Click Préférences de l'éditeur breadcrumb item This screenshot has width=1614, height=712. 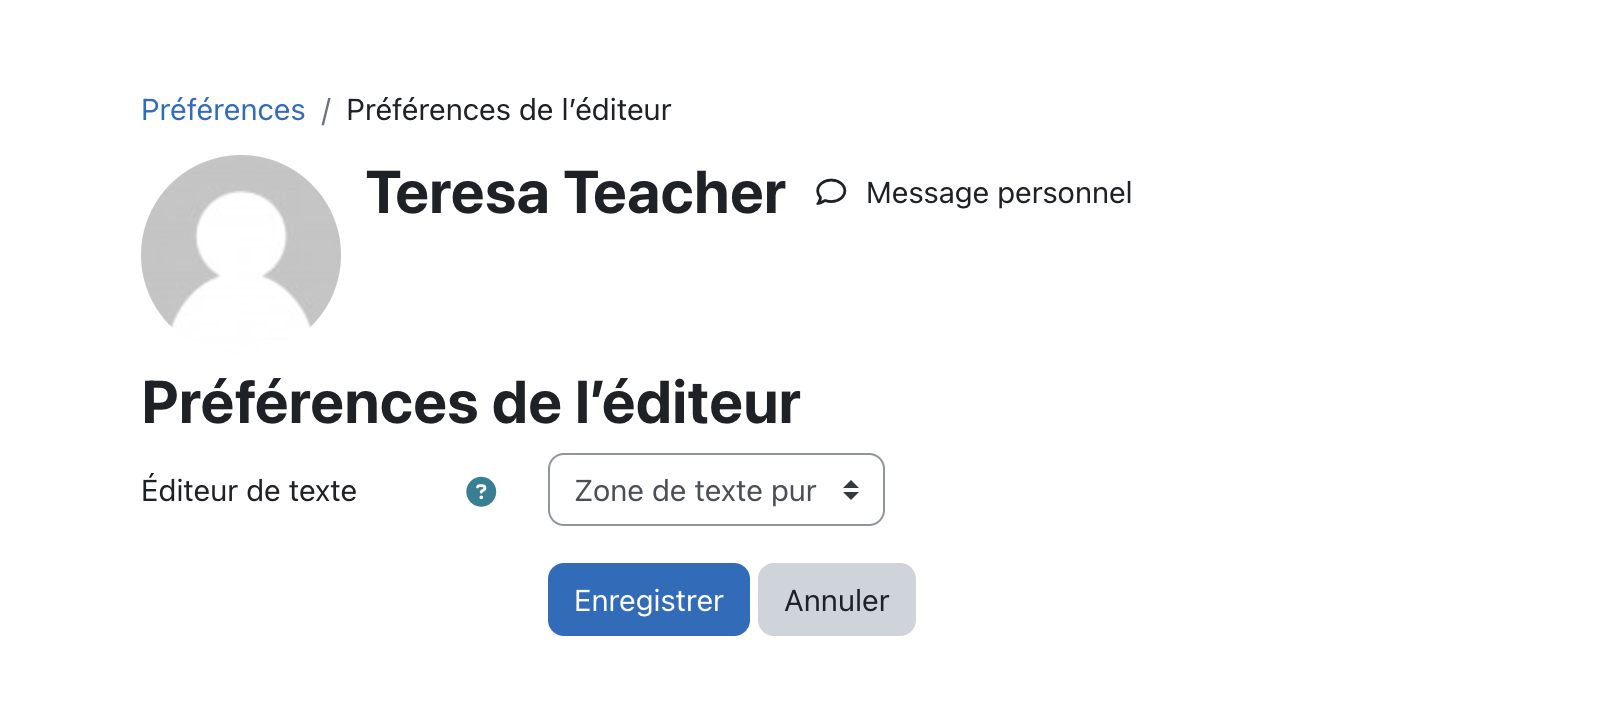(x=508, y=110)
